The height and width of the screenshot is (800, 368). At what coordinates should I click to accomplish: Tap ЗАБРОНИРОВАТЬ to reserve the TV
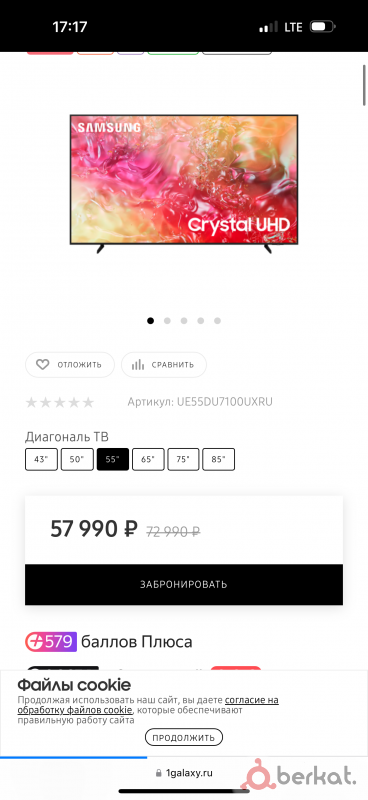(184, 584)
